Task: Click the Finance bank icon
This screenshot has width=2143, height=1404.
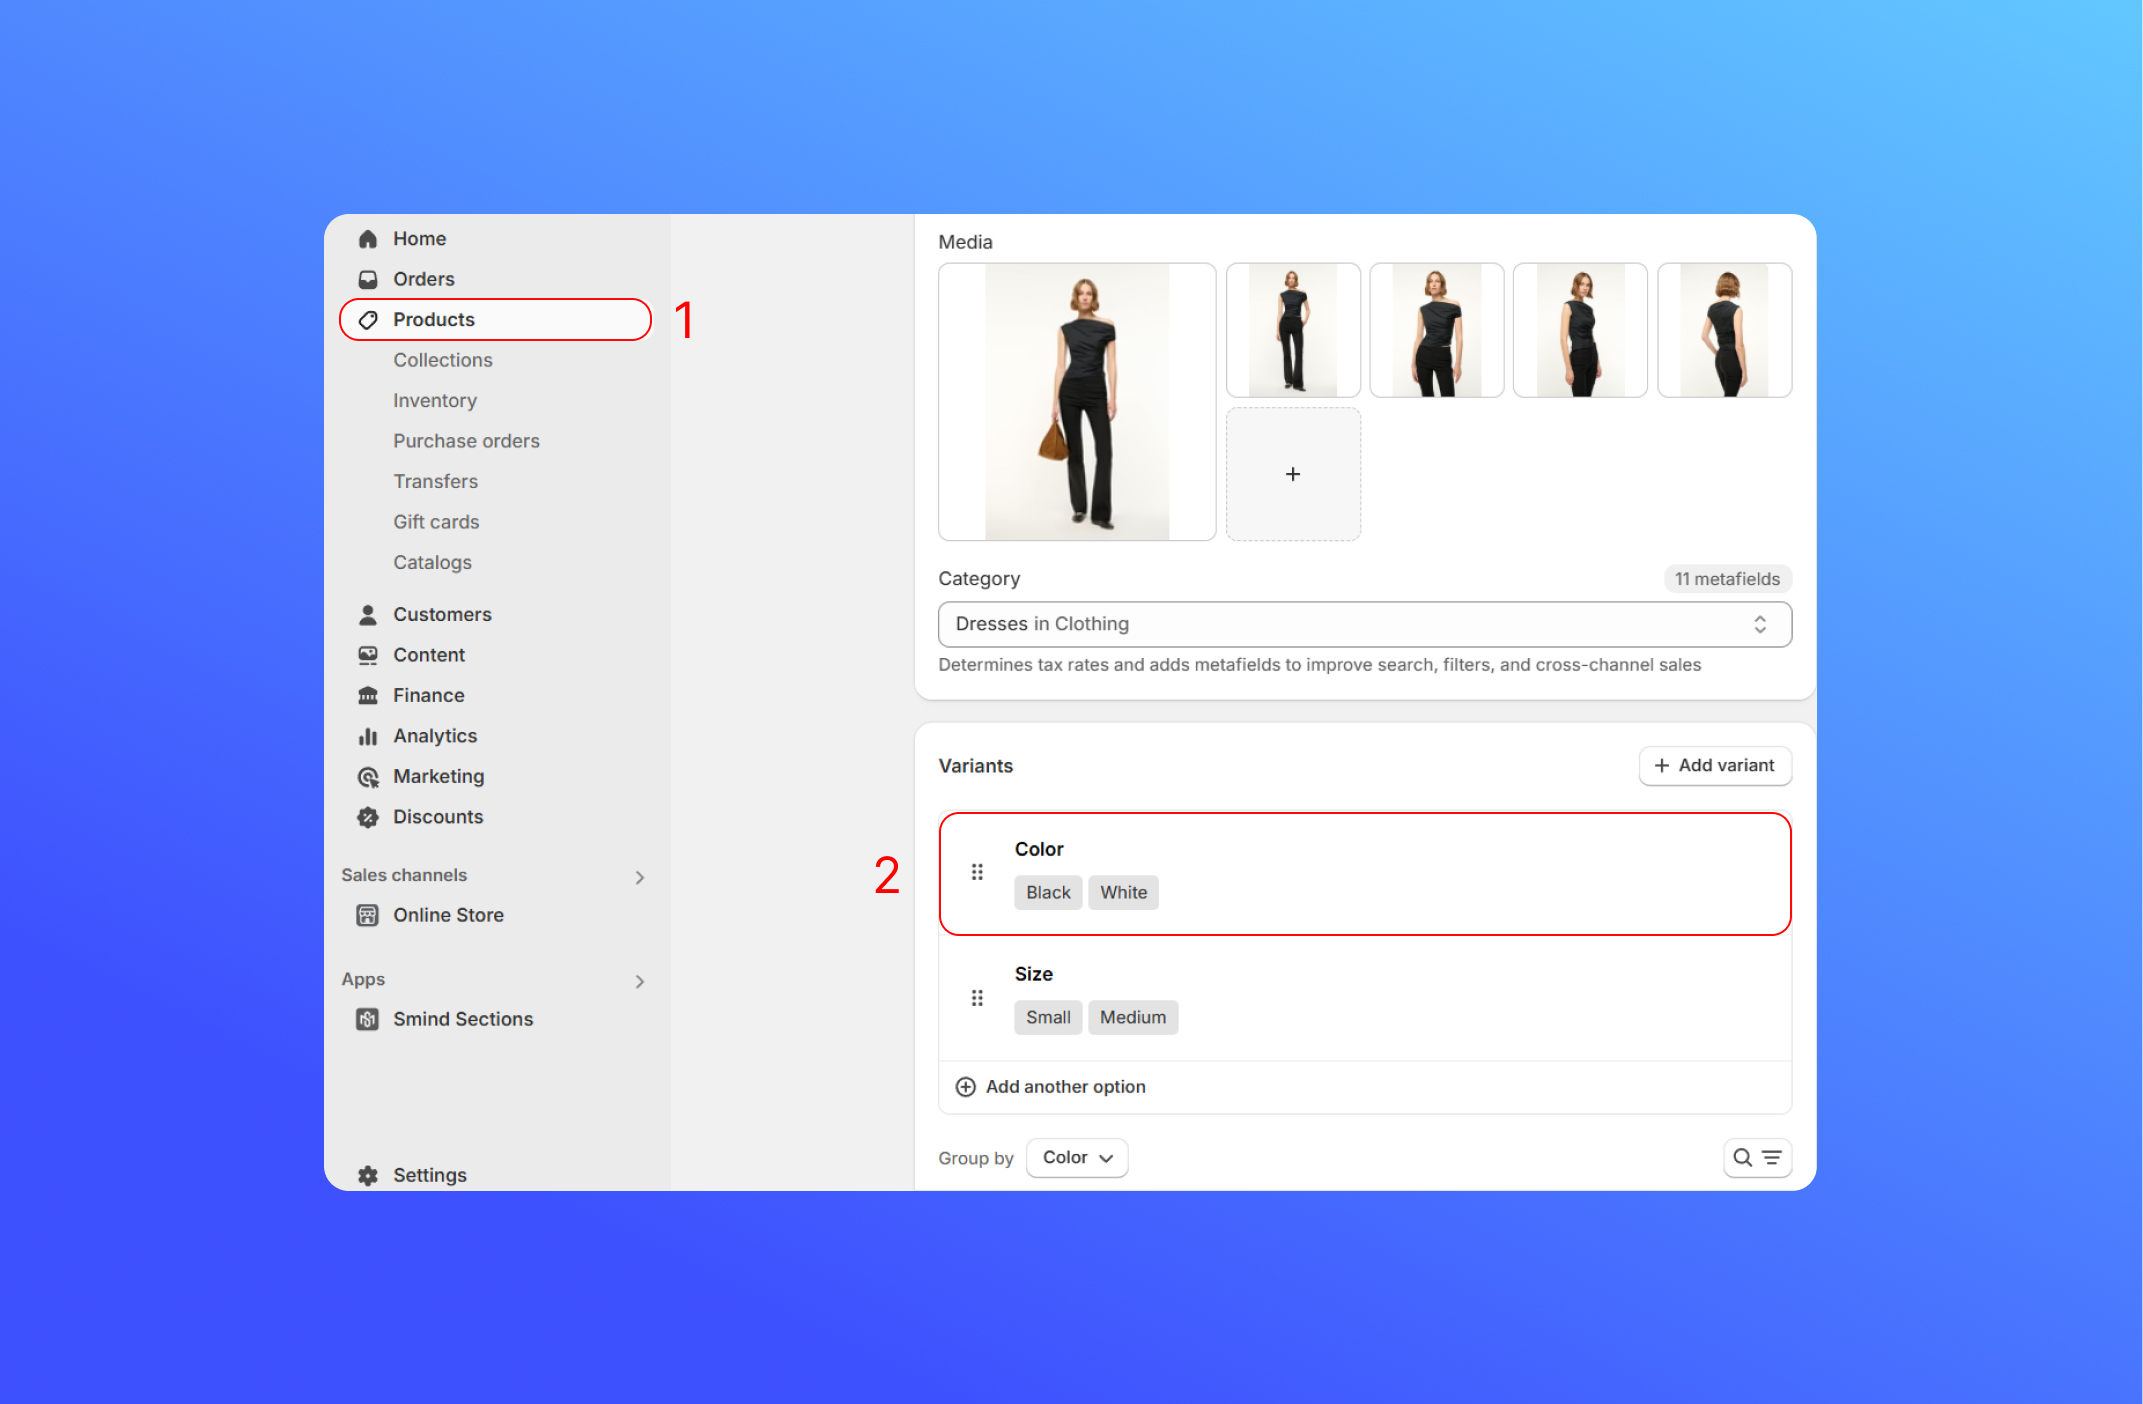Action: [368, 696]
